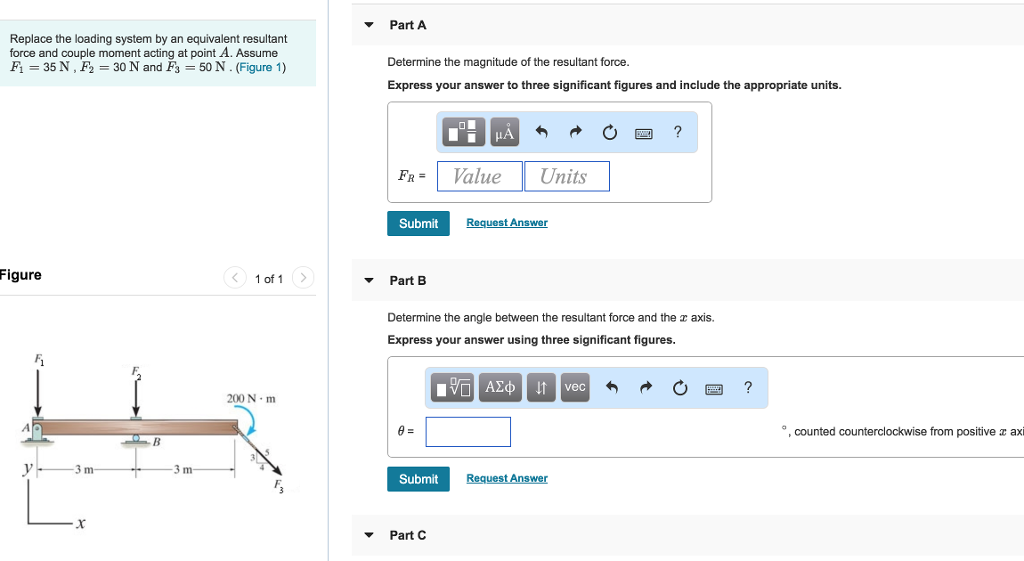
Task: Open the Figure 1 link in problem text
Action: tap(261, 67)
